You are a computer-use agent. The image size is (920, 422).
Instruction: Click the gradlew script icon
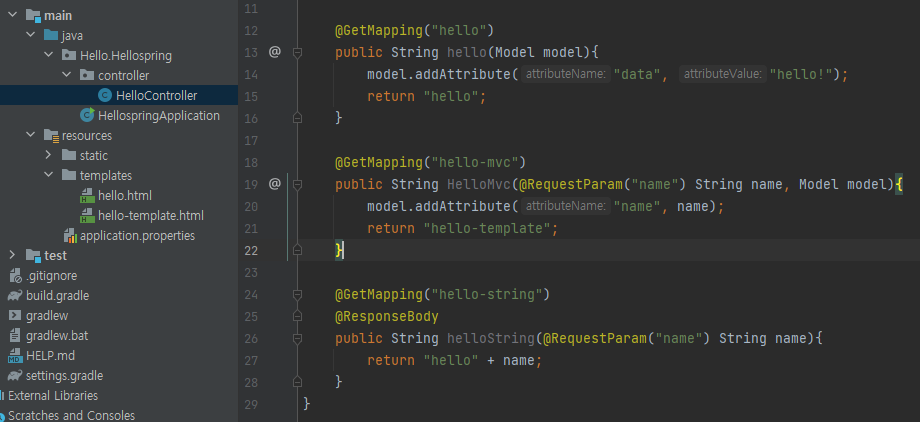pyautogui.click(x=15, y=315)
